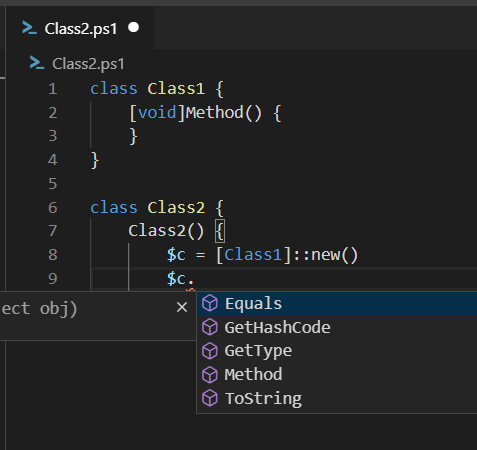Click the Class2 name on line 6
The width and height of the screenshot is (477, 450).
click(176, 208)
